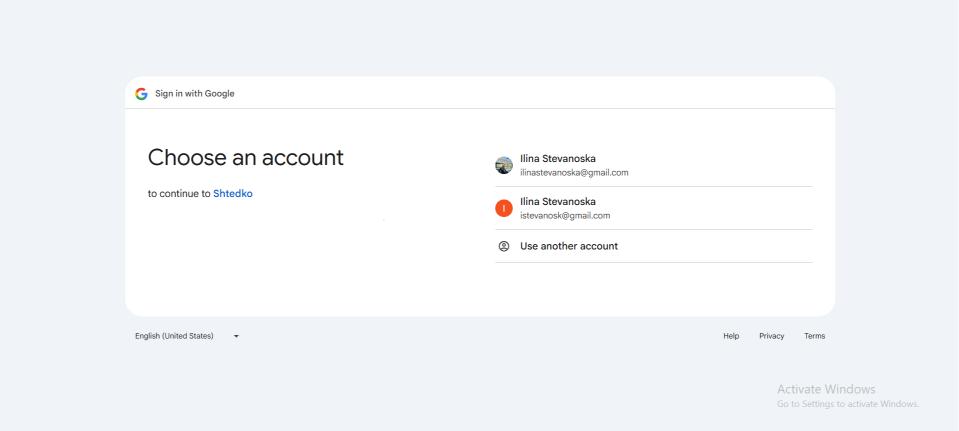Open the English (United States) language dropdown
Viewport: 959px width, 431px height.
(x=175, y=336)
